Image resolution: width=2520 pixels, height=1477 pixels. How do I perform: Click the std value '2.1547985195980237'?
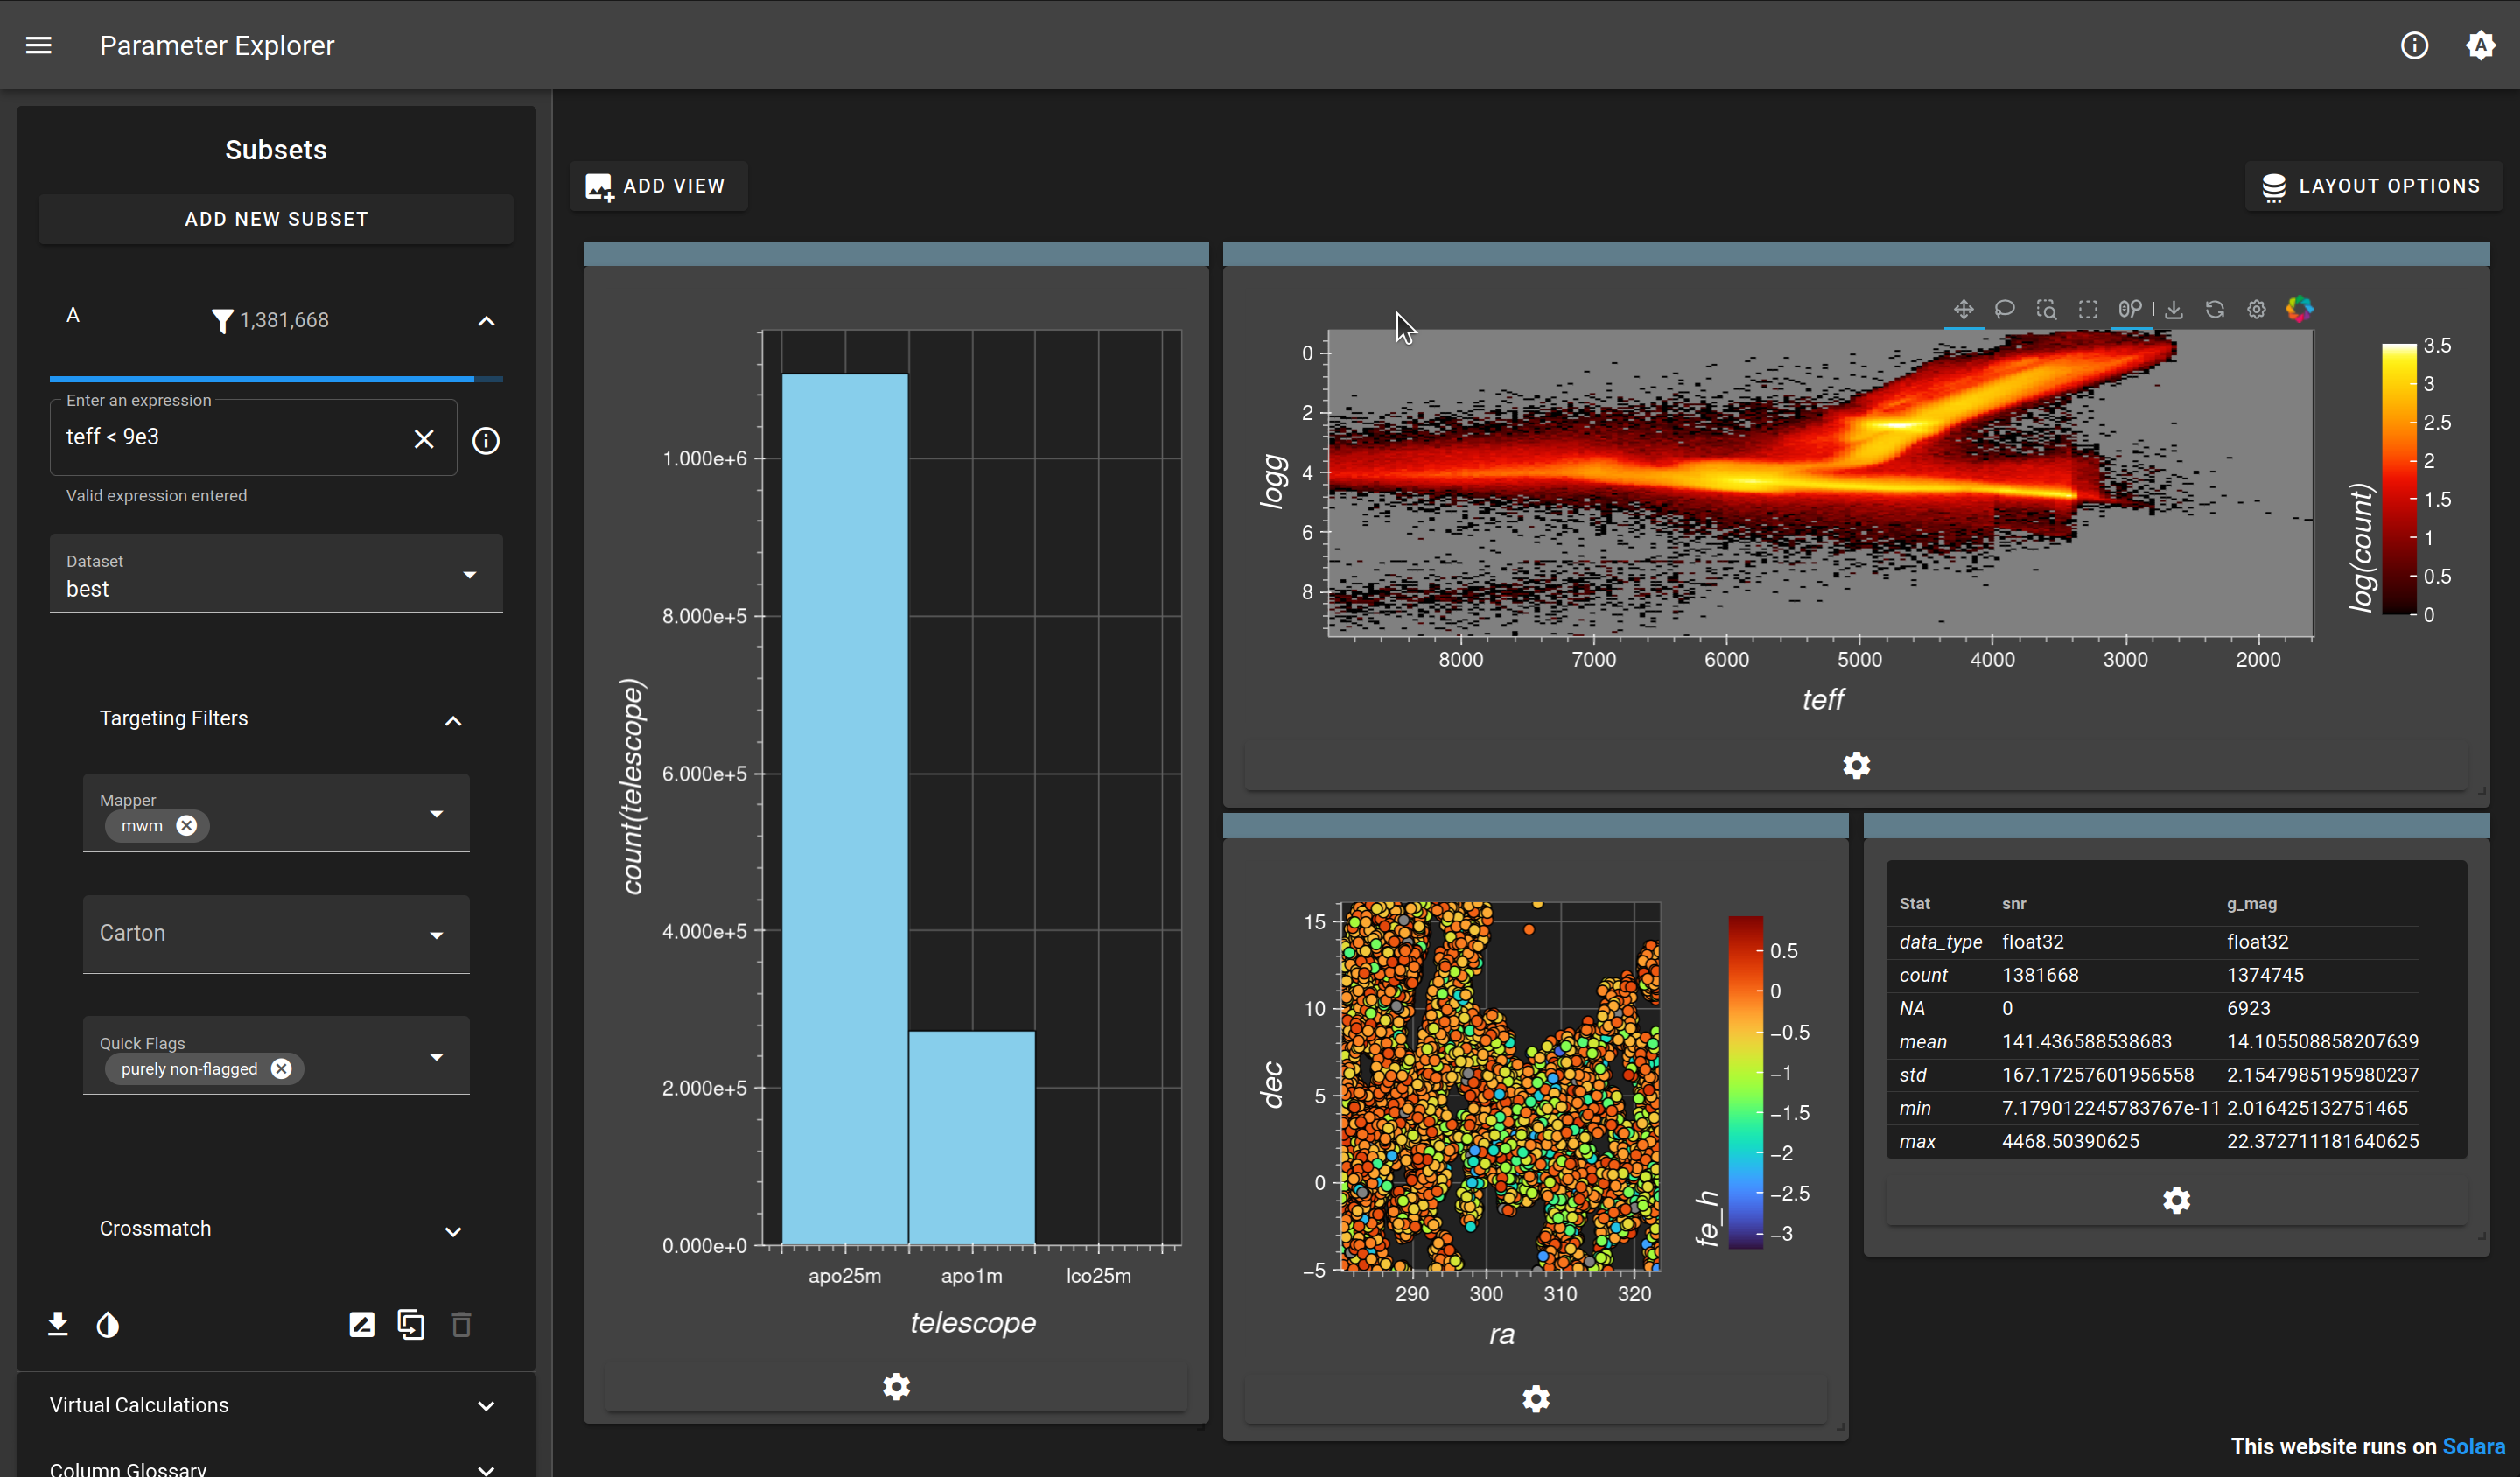tap(2322, 1075)
